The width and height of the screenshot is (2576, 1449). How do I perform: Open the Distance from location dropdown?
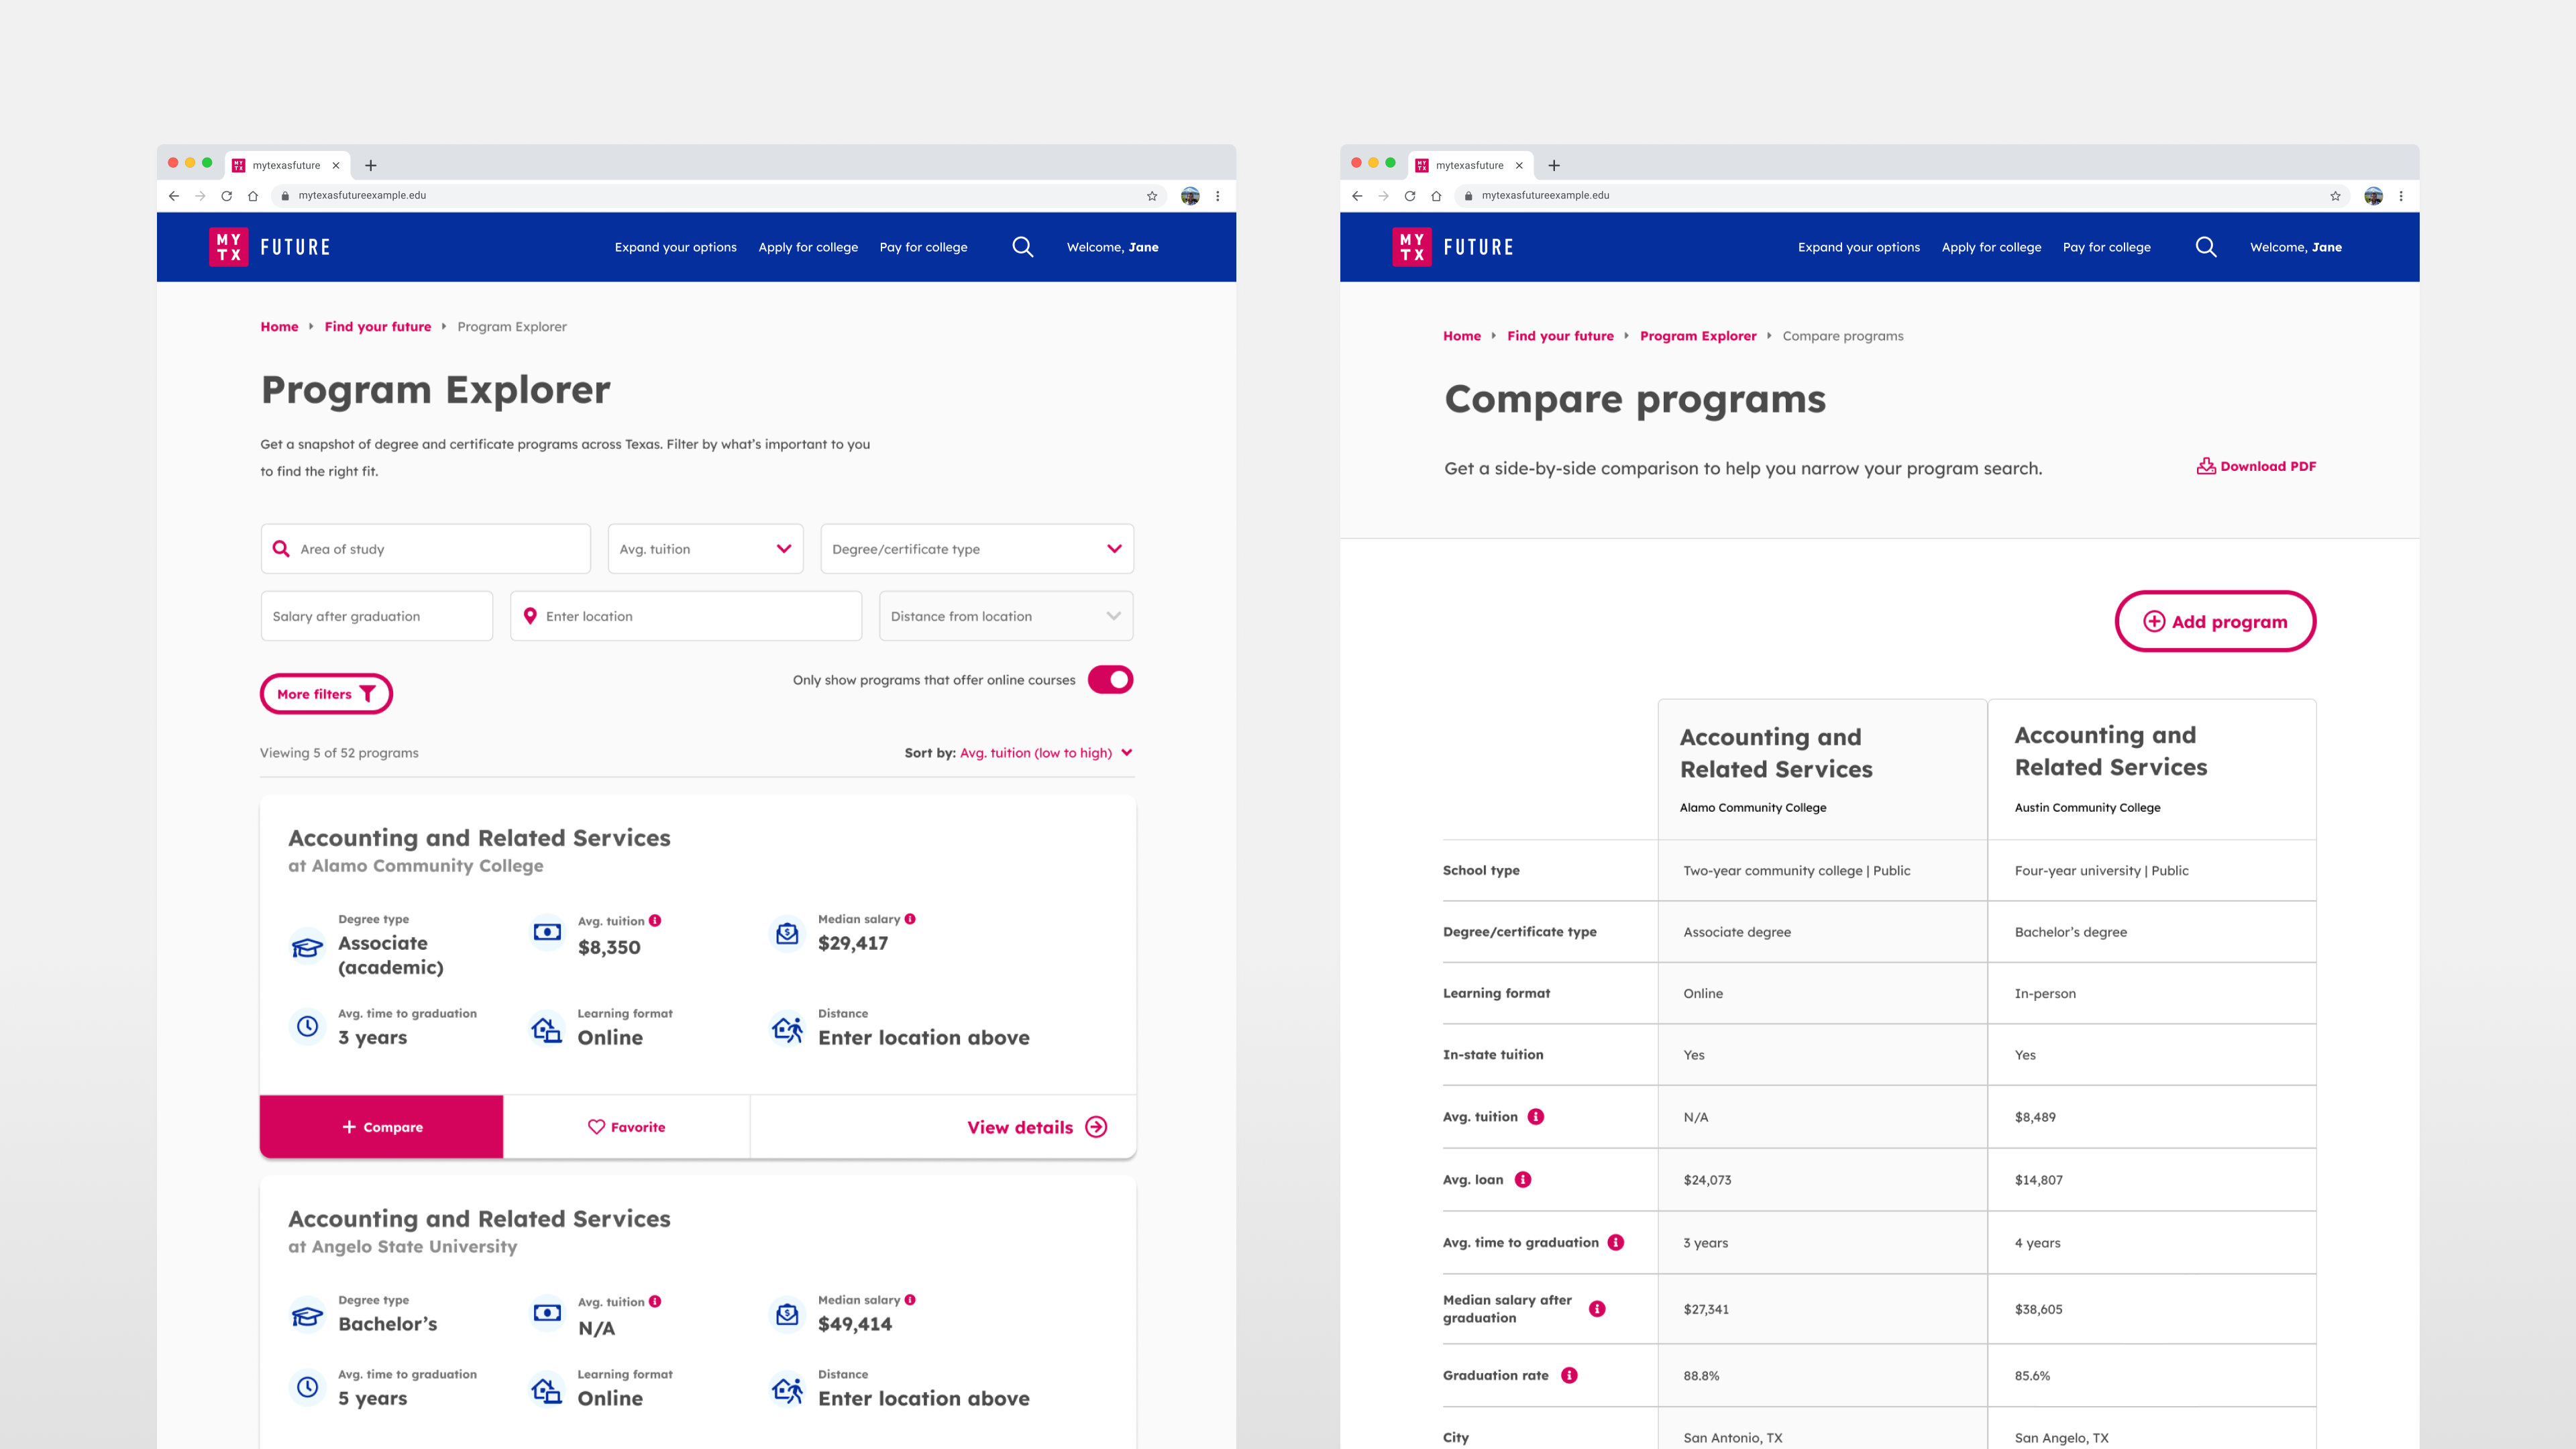[x=1005, y=616]
